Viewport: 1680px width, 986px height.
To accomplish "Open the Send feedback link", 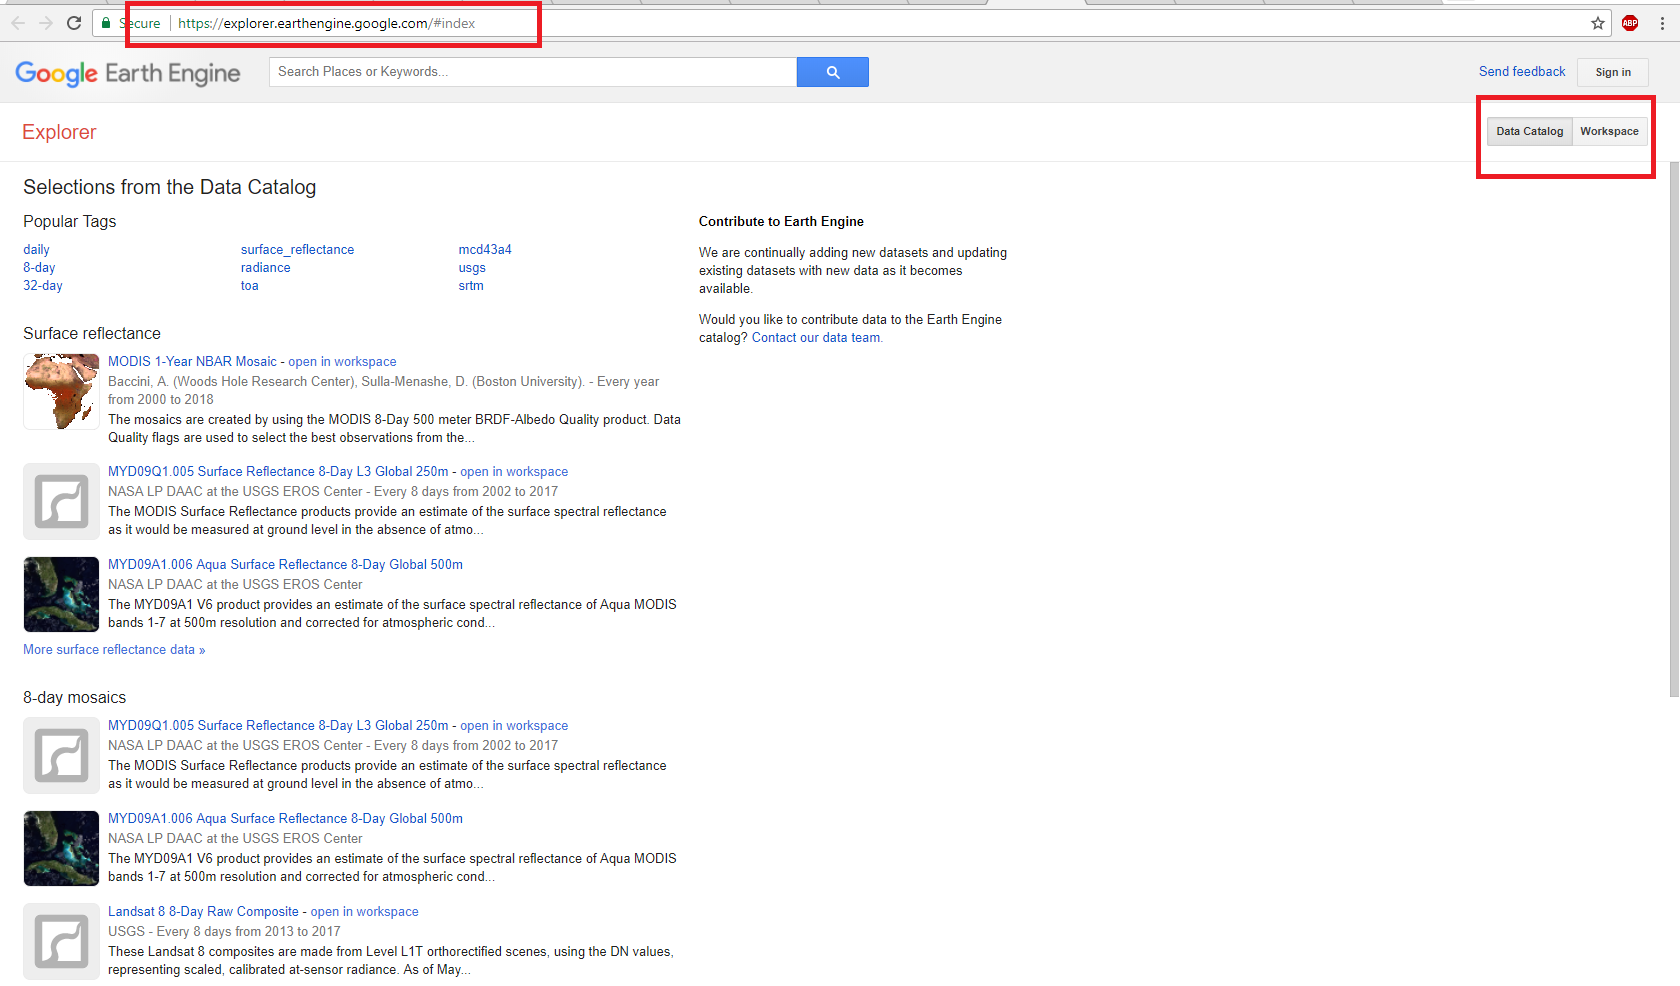I will pyautogui.click(x=1522, y=71).
